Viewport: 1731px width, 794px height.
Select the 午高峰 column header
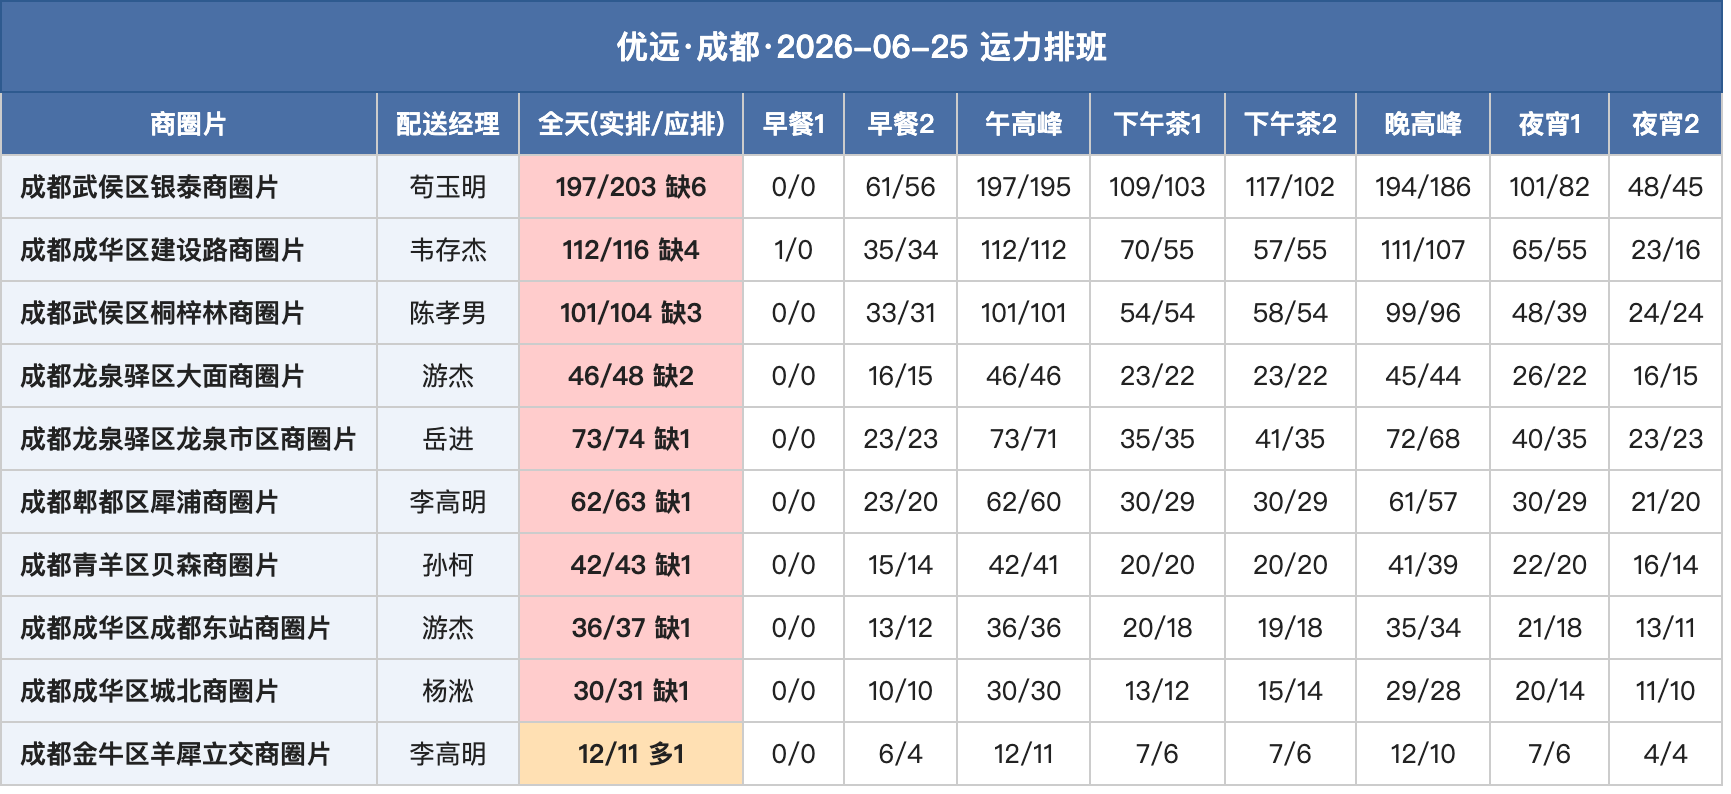coord(1023,124)
